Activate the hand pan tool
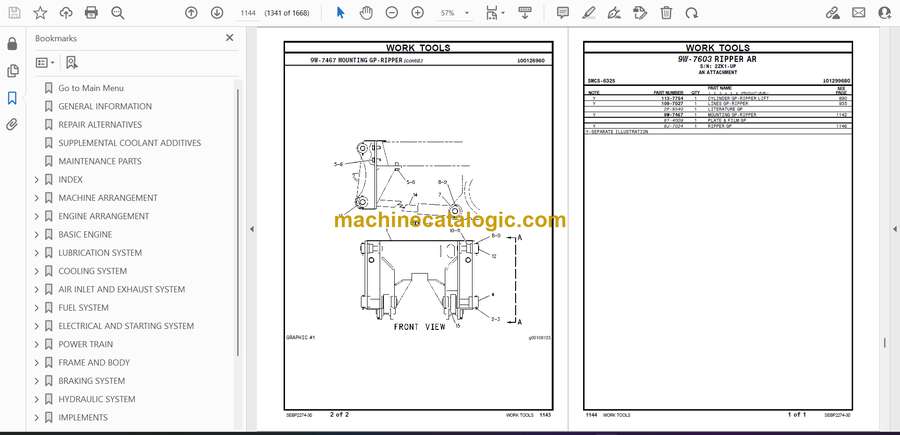900x435 pixels. (366, 13)
